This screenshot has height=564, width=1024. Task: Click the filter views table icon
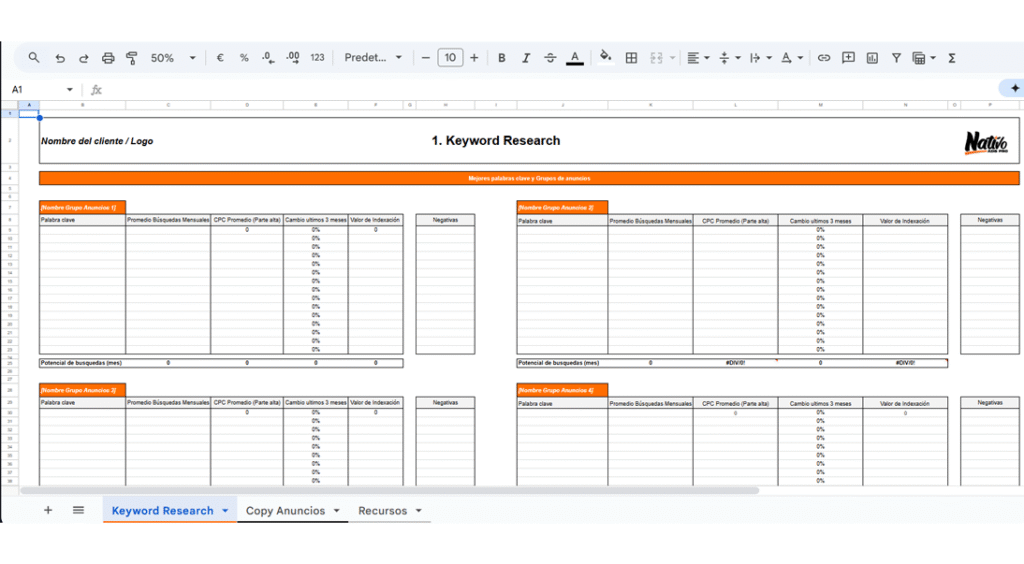(919, 58)
